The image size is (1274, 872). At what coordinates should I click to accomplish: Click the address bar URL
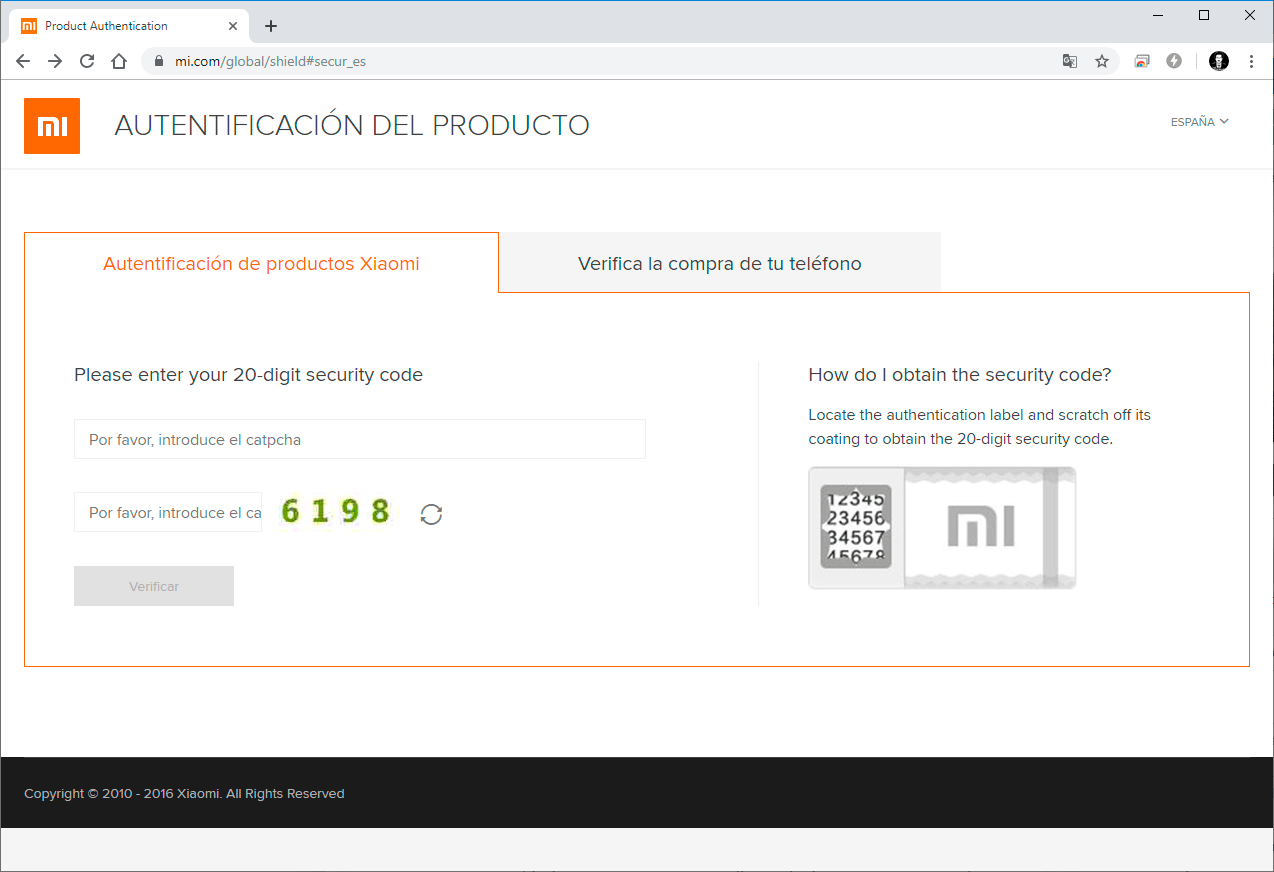[270, 61]
